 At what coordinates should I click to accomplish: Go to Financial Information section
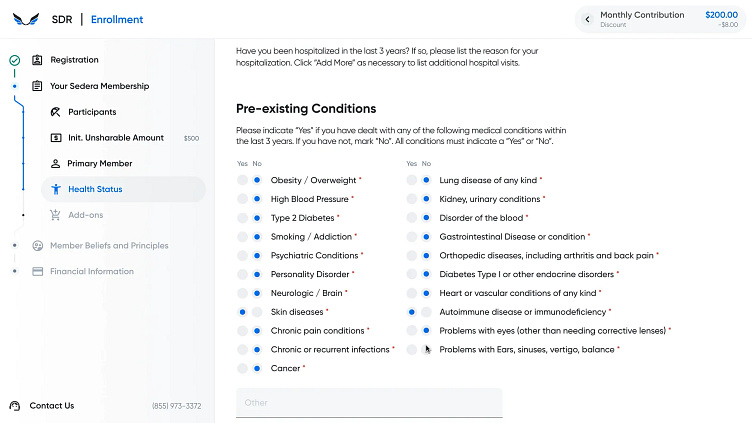point(91,271)
